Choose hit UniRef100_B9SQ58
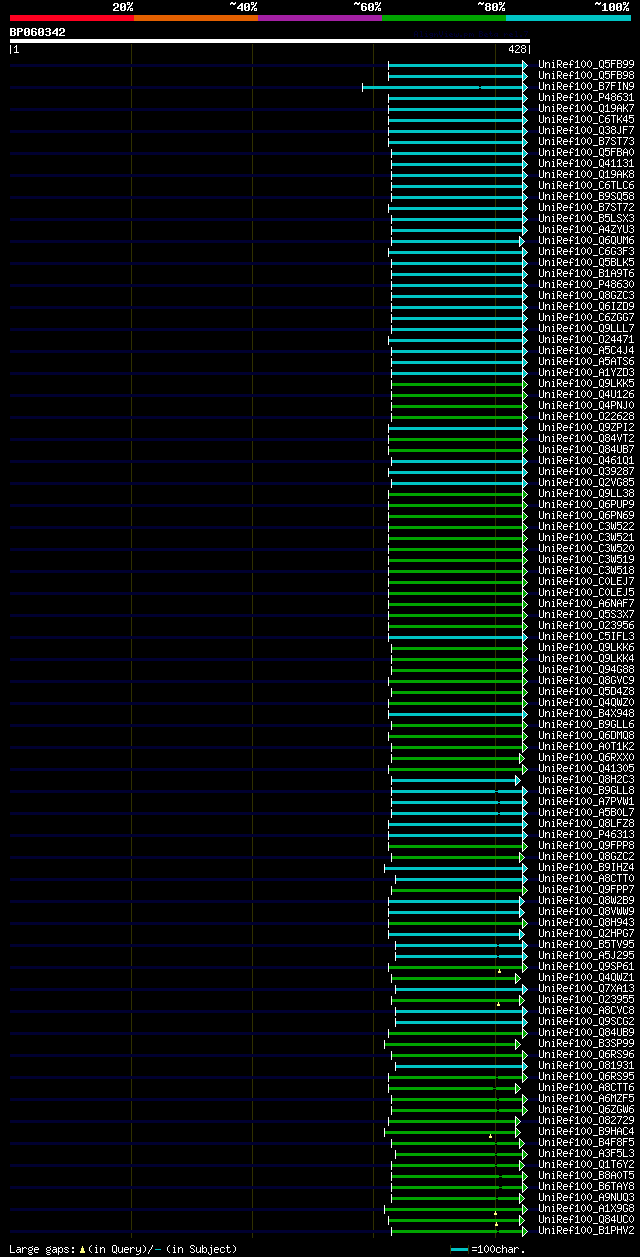Image resolution: width=640 pixels, height=1257 pixels. click(586, 197)
